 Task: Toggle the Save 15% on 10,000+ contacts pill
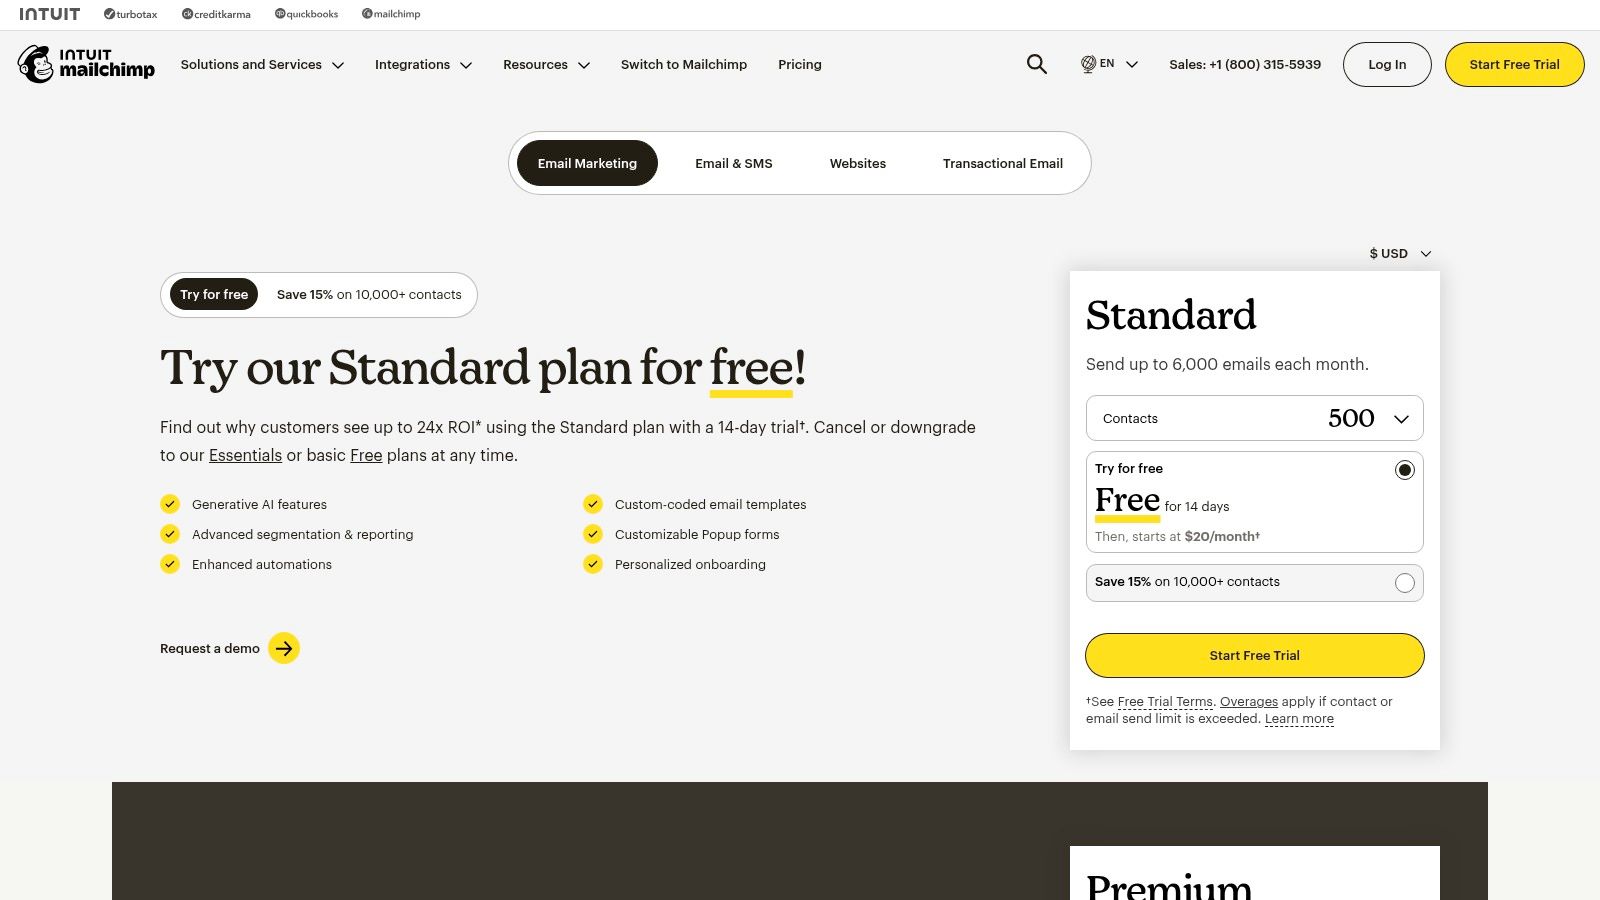tap(369, 295)
